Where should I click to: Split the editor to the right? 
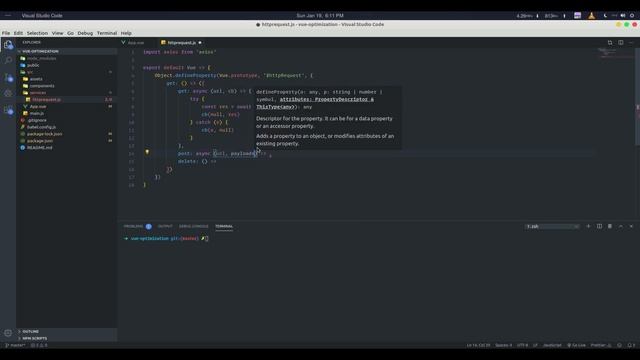620,42
